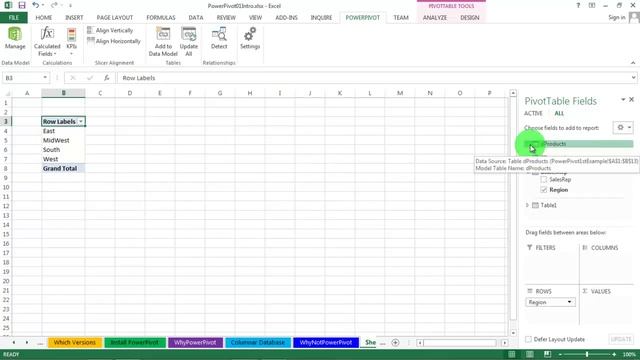The width and height of the screenshot is (640, 360).
Task: Click Align Vertically for slicers
Action: pyautogui.click(x=110, y=30)
